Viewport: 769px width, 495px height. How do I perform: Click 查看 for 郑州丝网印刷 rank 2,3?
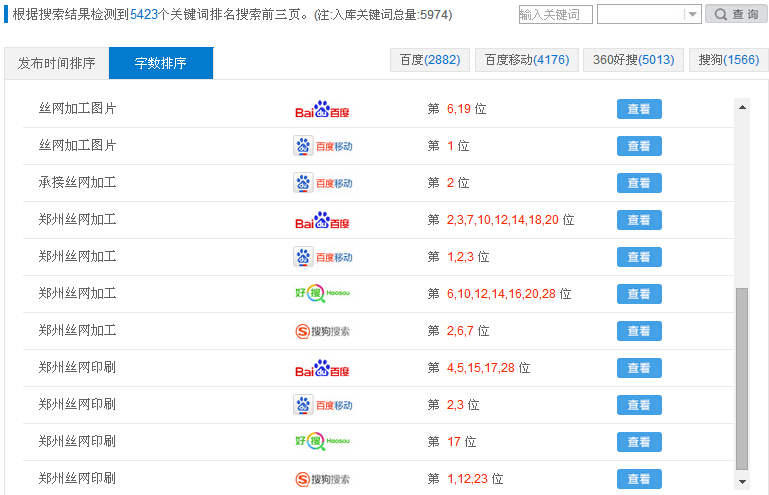coord(639,405)
